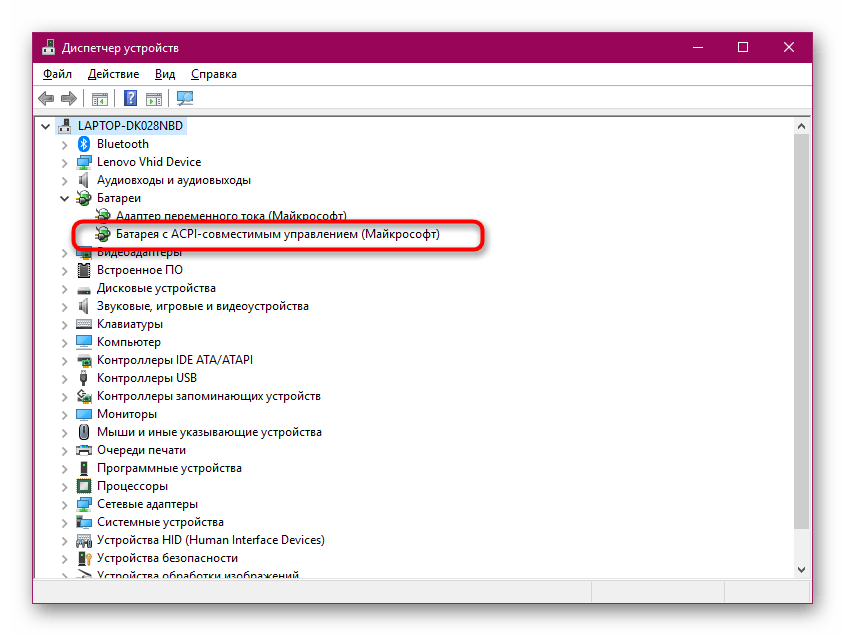This screenshot has height=636, width=845.
Task: Expand the Сетевые адаптеры category
Action: 65,504
